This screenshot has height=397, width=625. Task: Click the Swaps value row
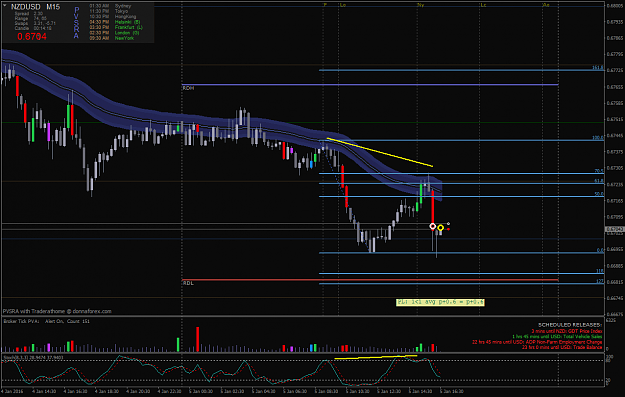click(x=35, y=24)
